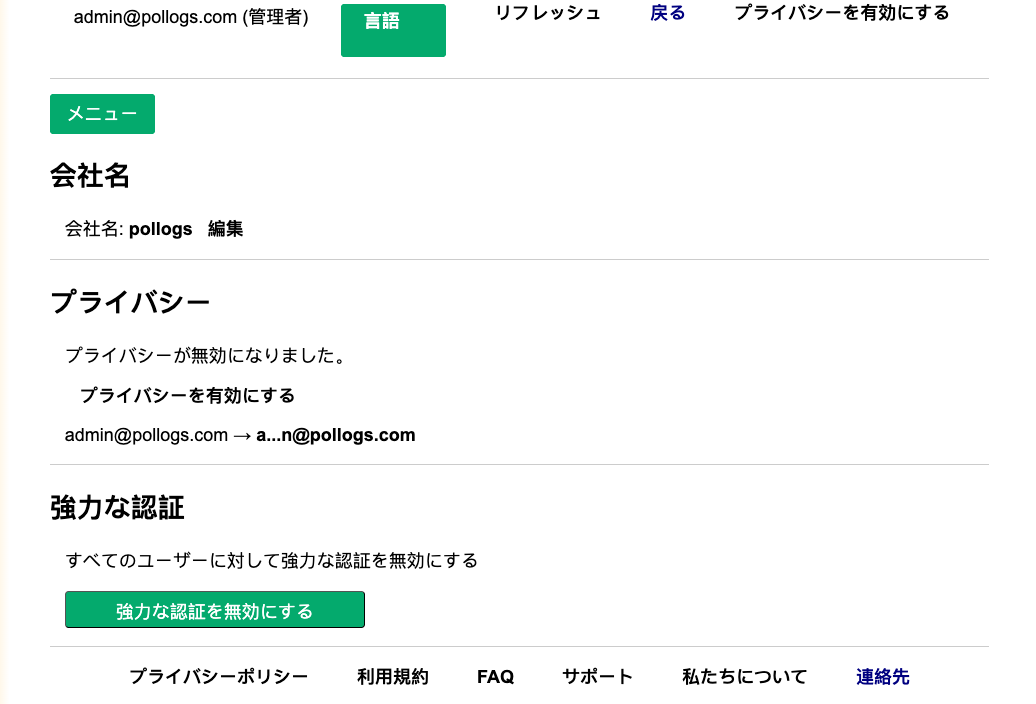Viewport: 1036px width, 704px height.
Task: Click リフレッシュ to refresh the page
Action: 547,13
